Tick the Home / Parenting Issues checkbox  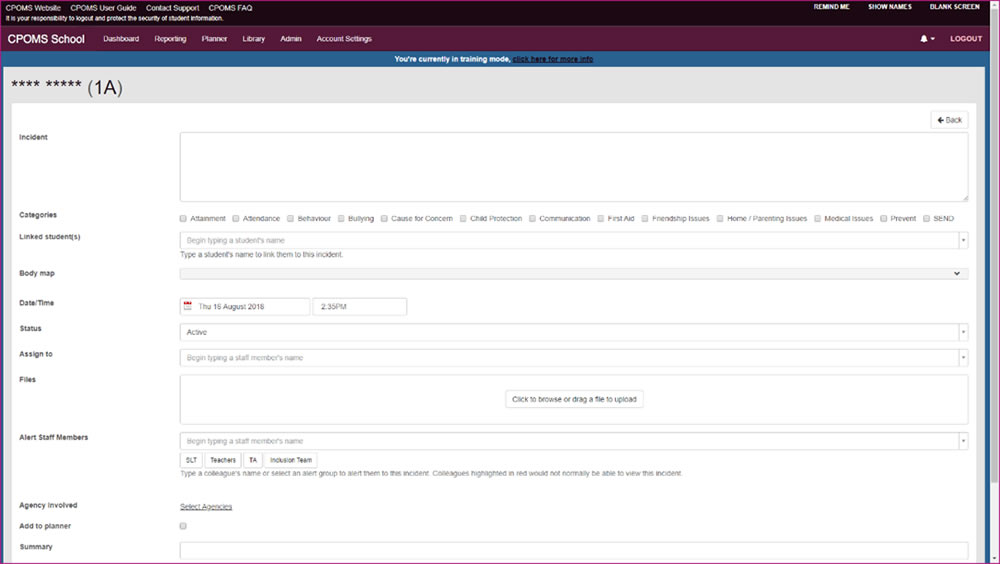pos(720,218)
